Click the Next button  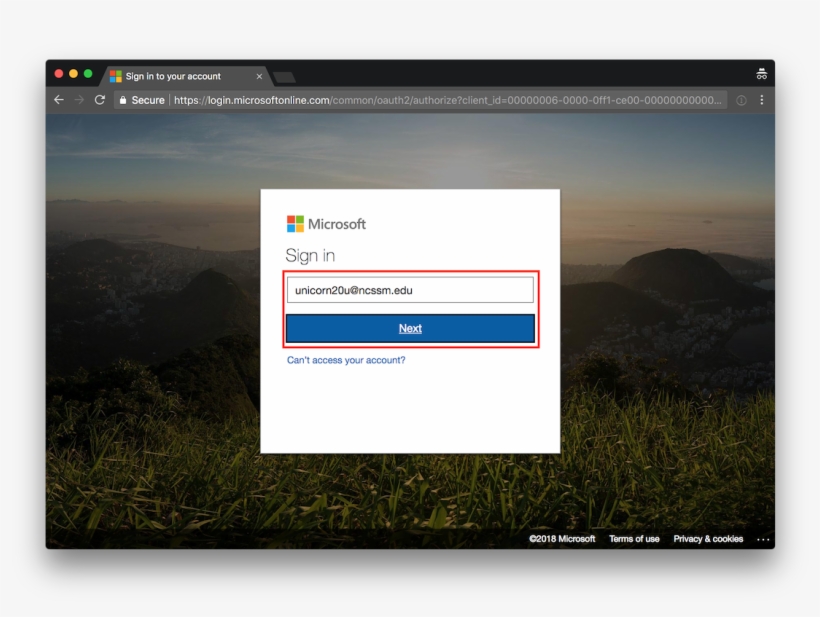410,327
